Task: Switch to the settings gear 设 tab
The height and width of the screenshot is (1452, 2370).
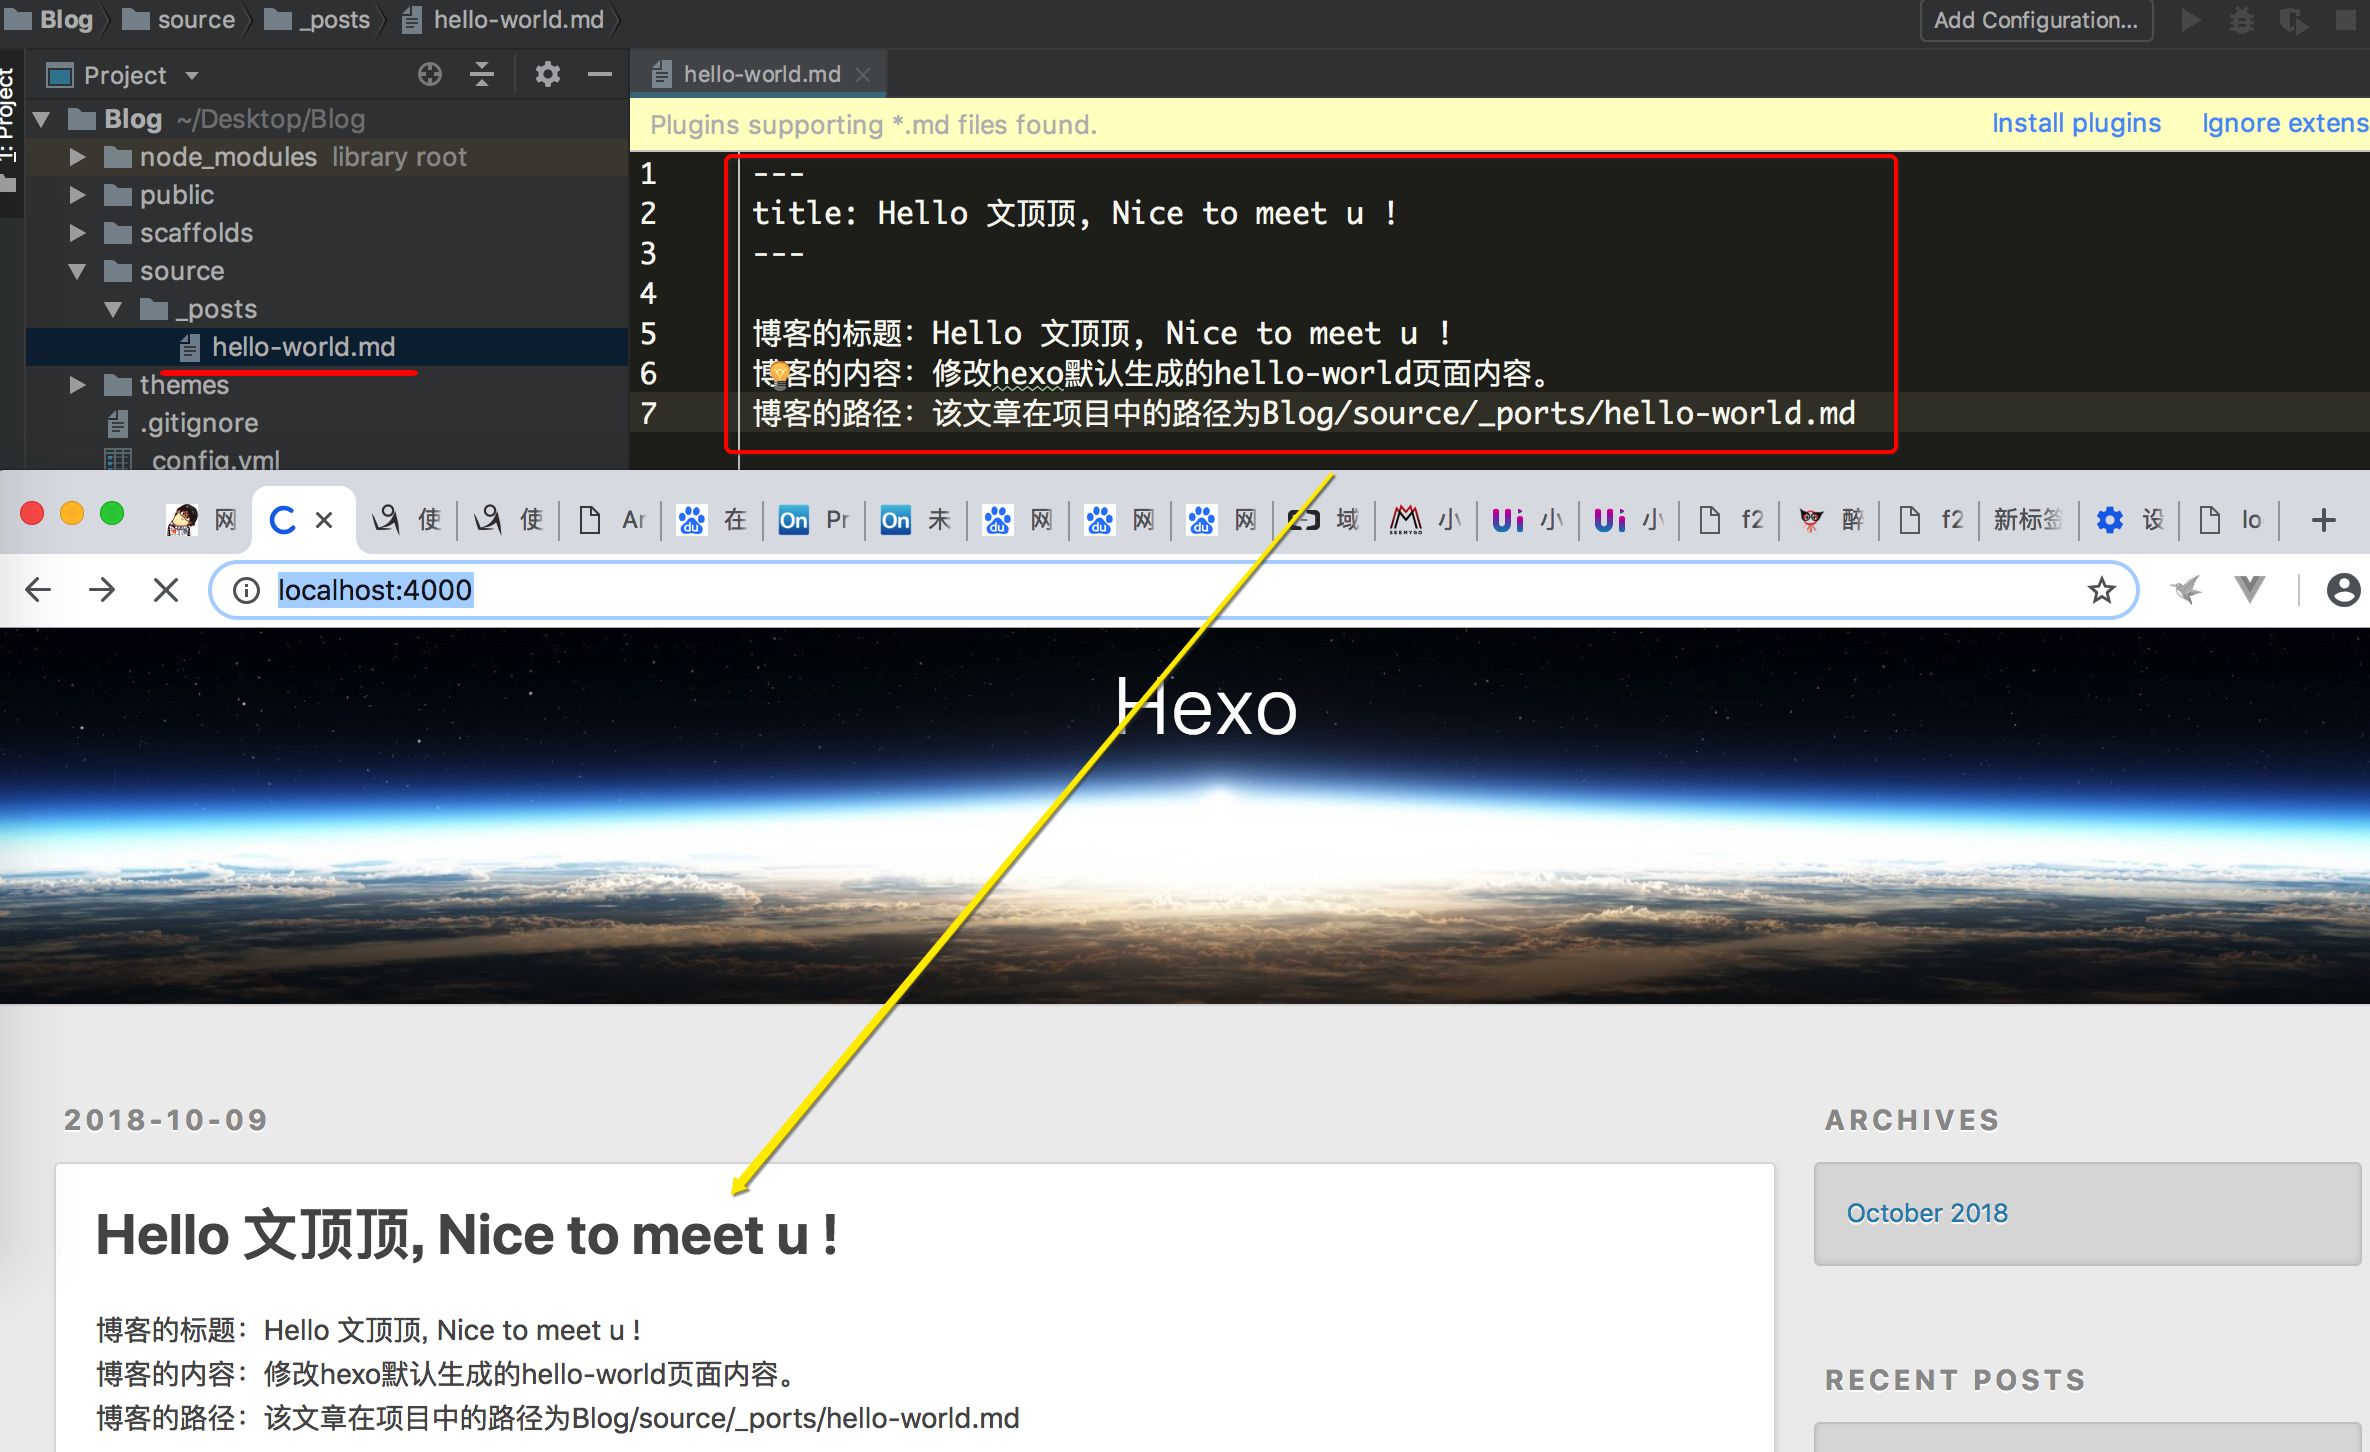Action: coord(2130,520)
